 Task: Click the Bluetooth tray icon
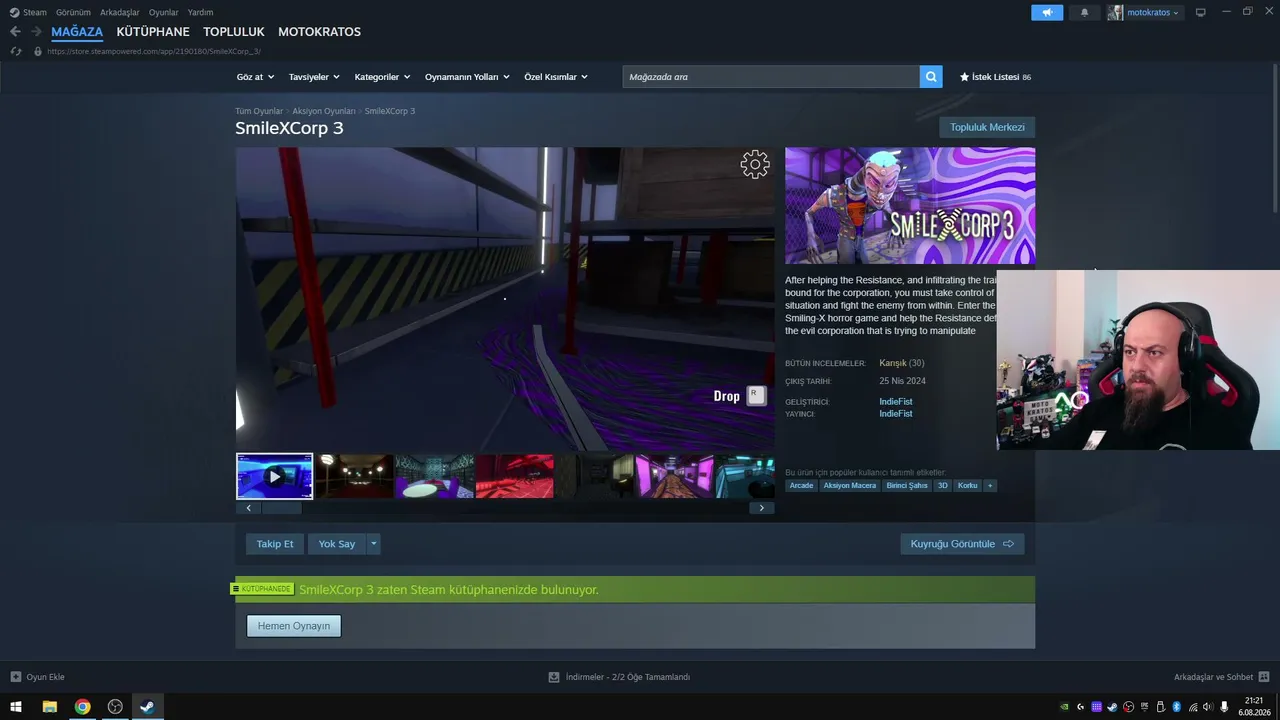point(1177,707)
